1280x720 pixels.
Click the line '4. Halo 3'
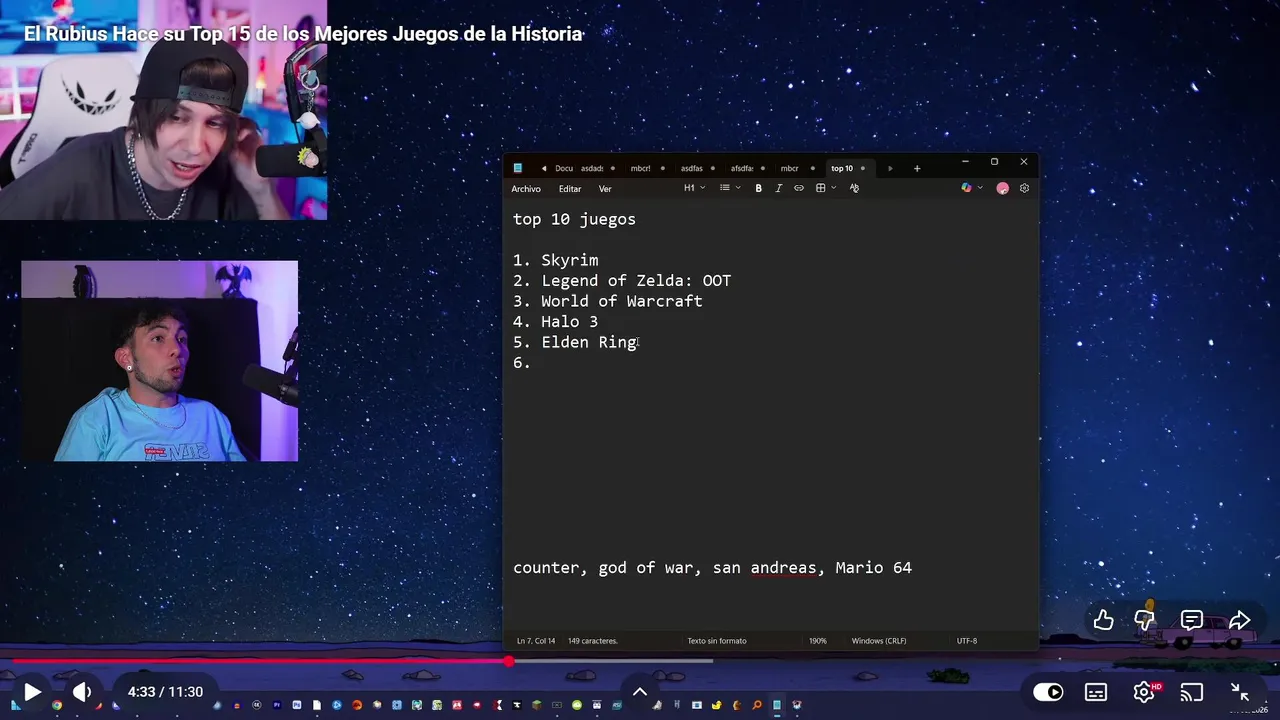[556, 322]
